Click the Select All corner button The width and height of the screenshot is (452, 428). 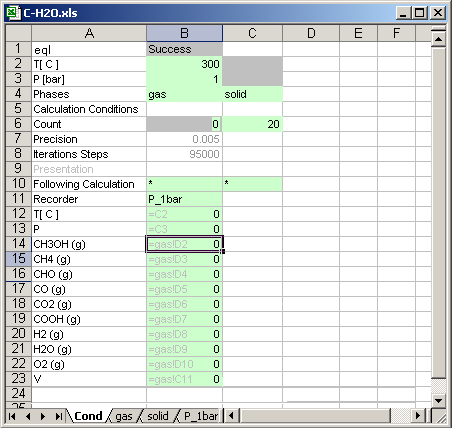pos(19,33)
